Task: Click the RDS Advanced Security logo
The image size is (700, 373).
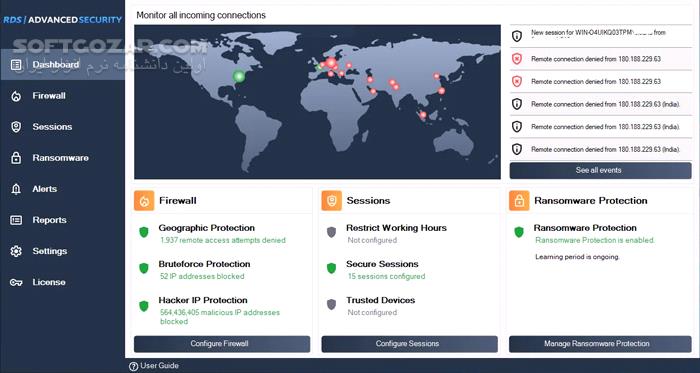Action: (x=62, y=20)
